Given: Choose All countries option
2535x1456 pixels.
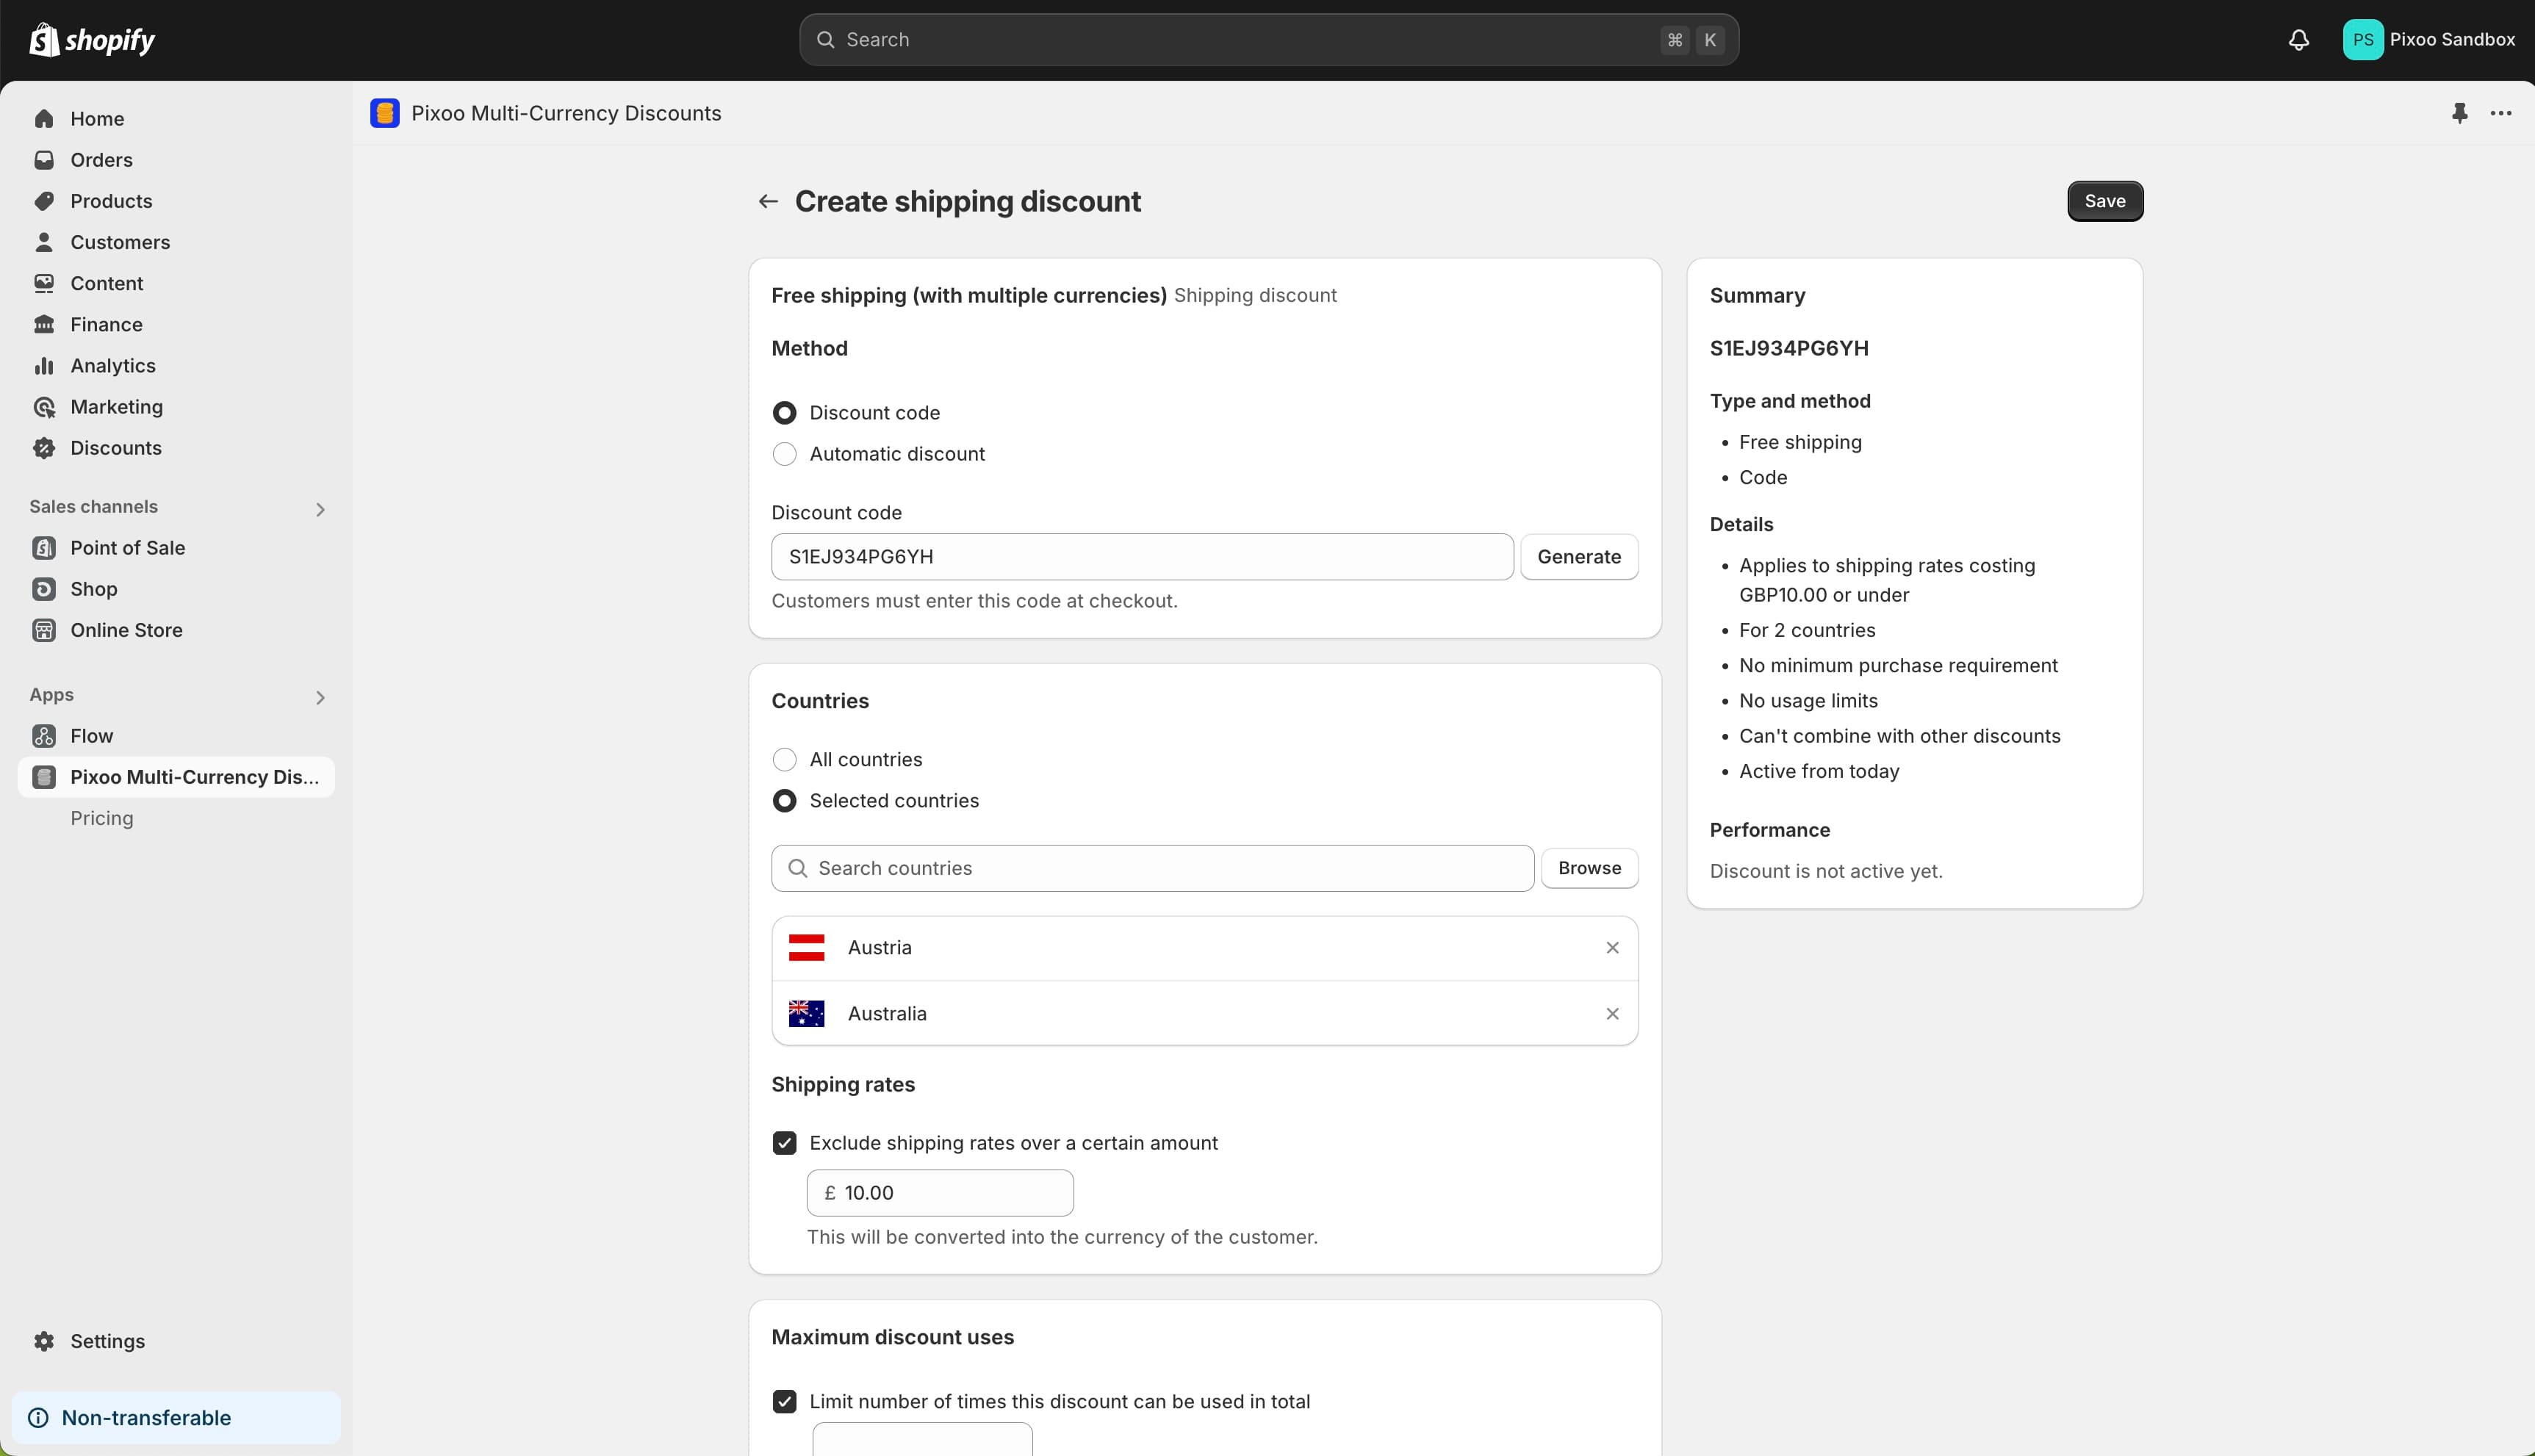Looking at the screenshot, I should (785, 760).
